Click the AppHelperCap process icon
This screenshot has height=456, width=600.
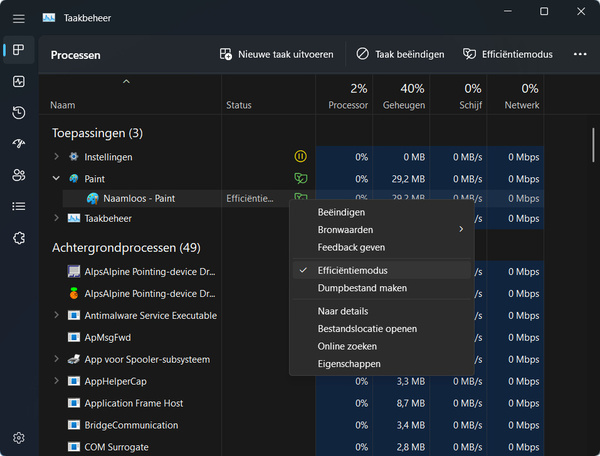click(x=73, y=381)
